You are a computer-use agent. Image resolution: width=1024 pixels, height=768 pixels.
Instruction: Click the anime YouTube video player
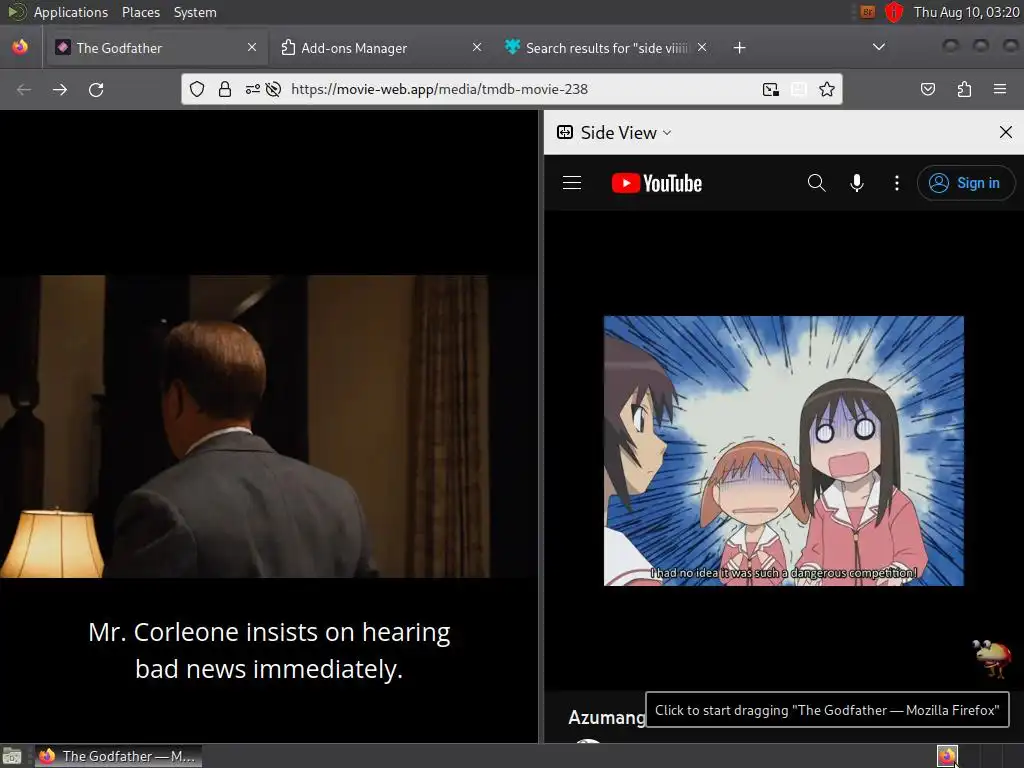(x=784, y=451)
